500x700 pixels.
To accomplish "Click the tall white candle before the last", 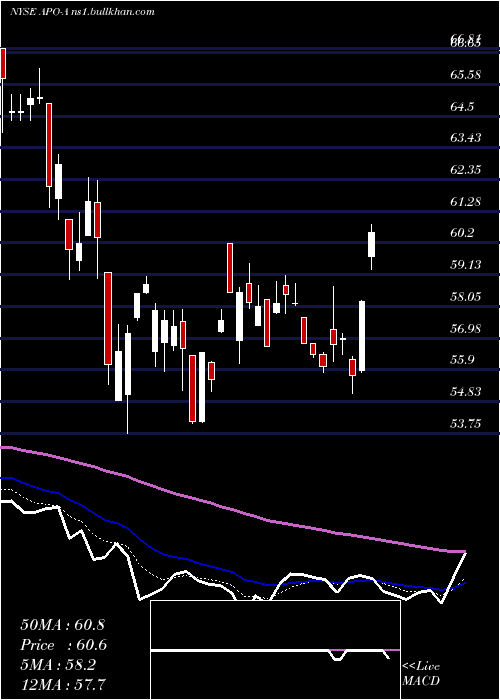I will pos(362,336).
